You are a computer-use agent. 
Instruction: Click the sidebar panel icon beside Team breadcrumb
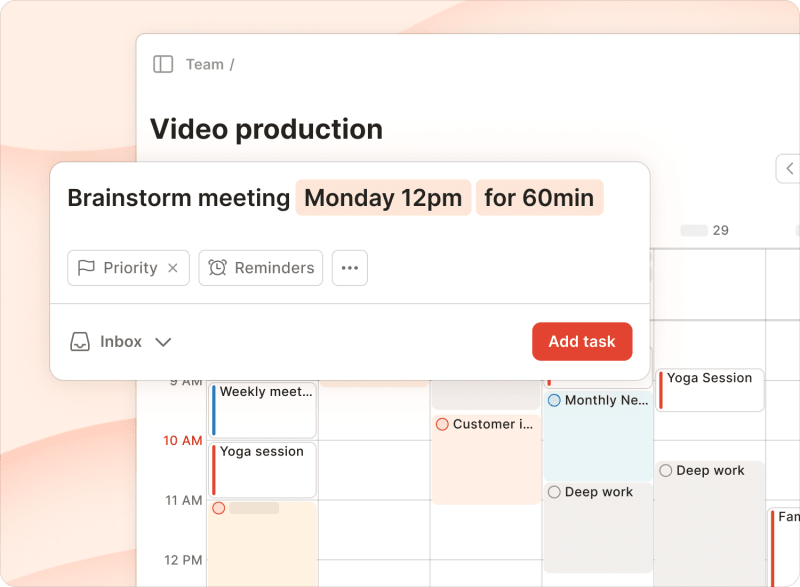pos(162,63)
